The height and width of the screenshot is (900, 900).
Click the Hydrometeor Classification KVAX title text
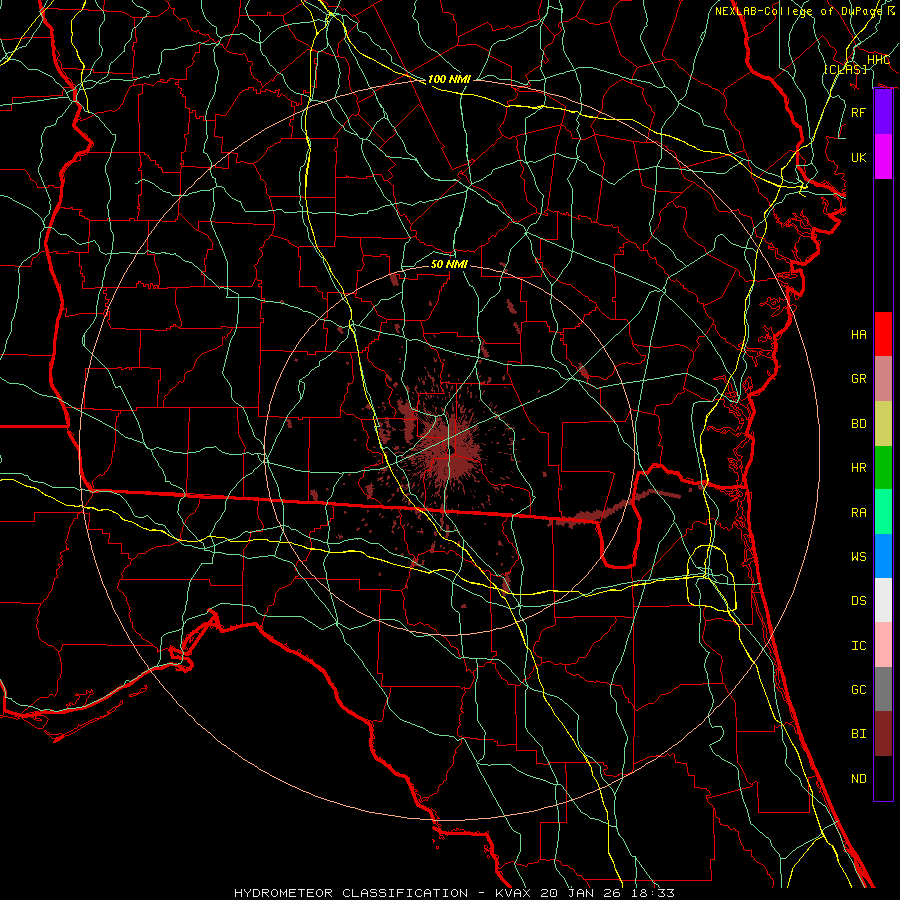(454, 893)
